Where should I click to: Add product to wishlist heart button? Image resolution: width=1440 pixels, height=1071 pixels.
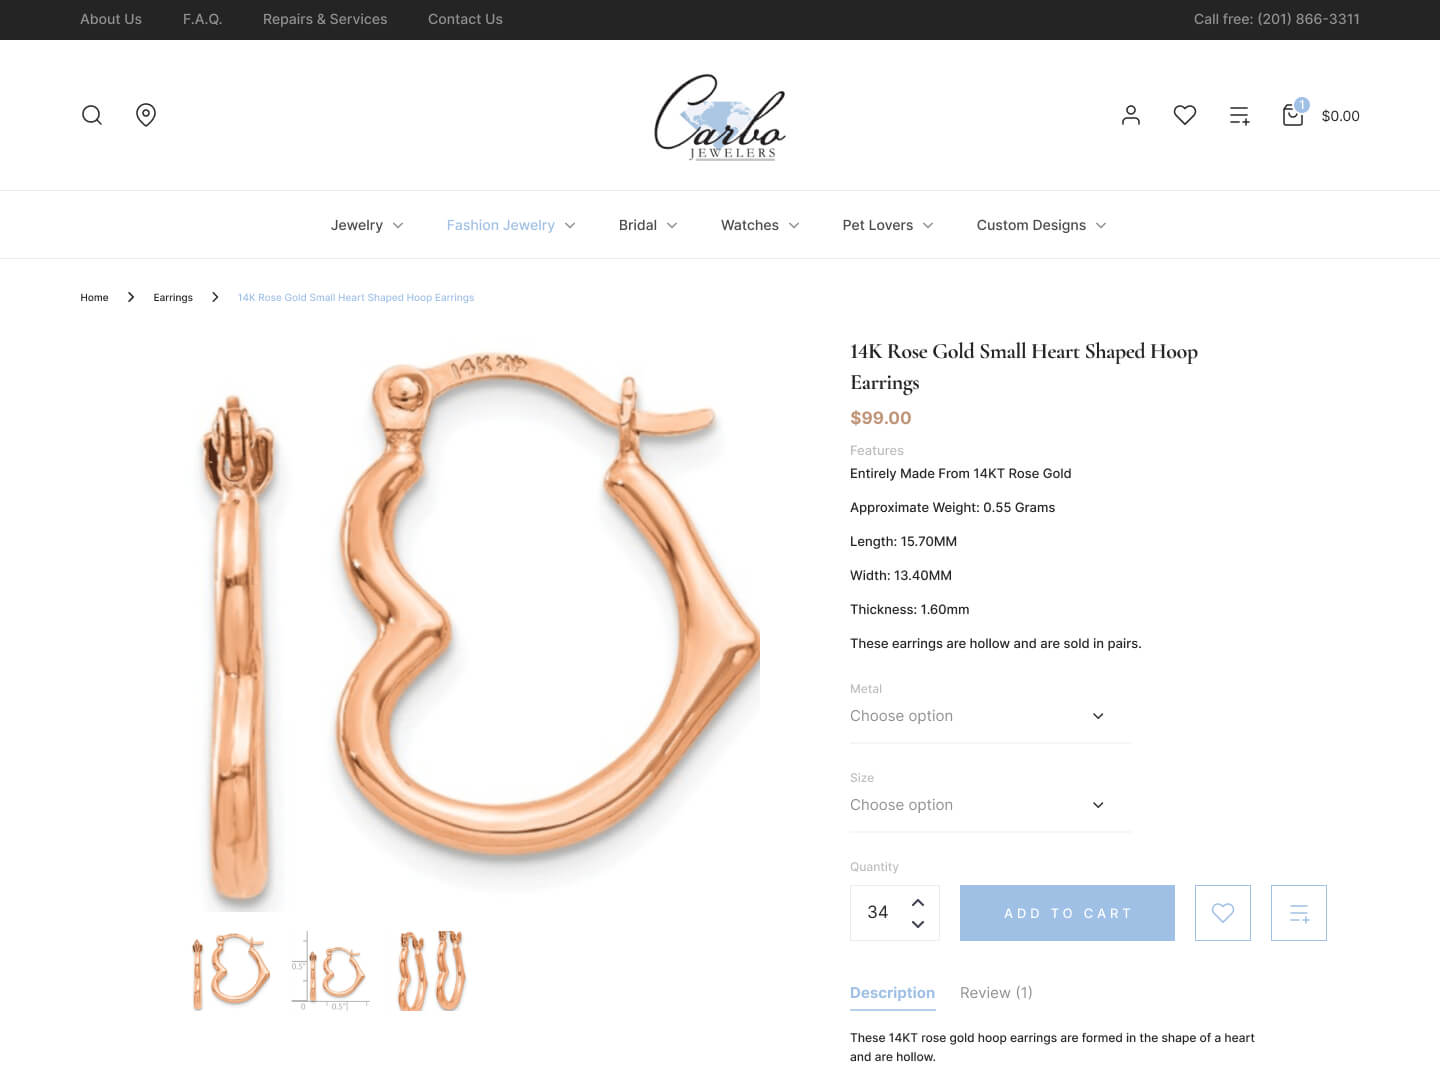1223,913
